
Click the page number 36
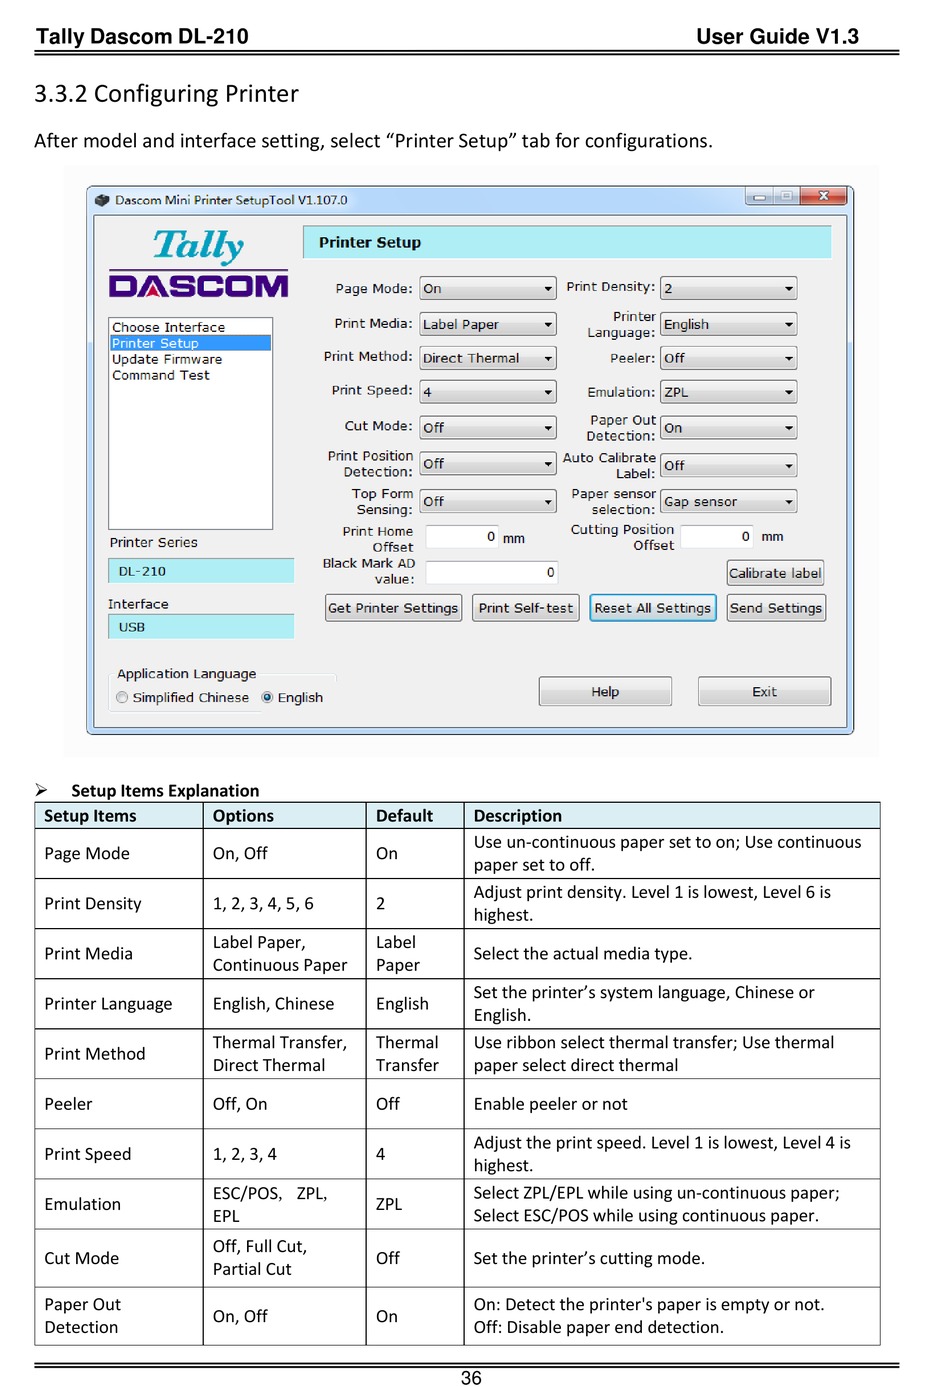(x=471, y=1377)
